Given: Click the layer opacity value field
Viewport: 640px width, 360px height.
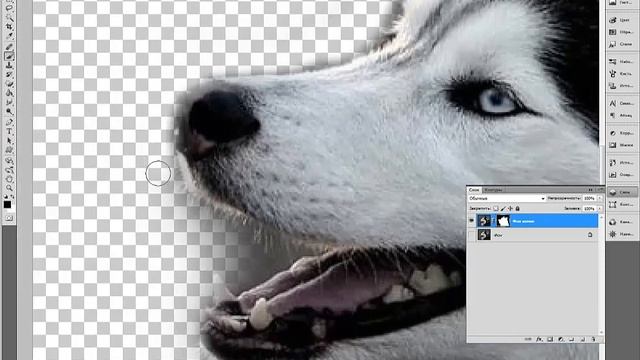Looking at the screenshot, I should (589, 198).
